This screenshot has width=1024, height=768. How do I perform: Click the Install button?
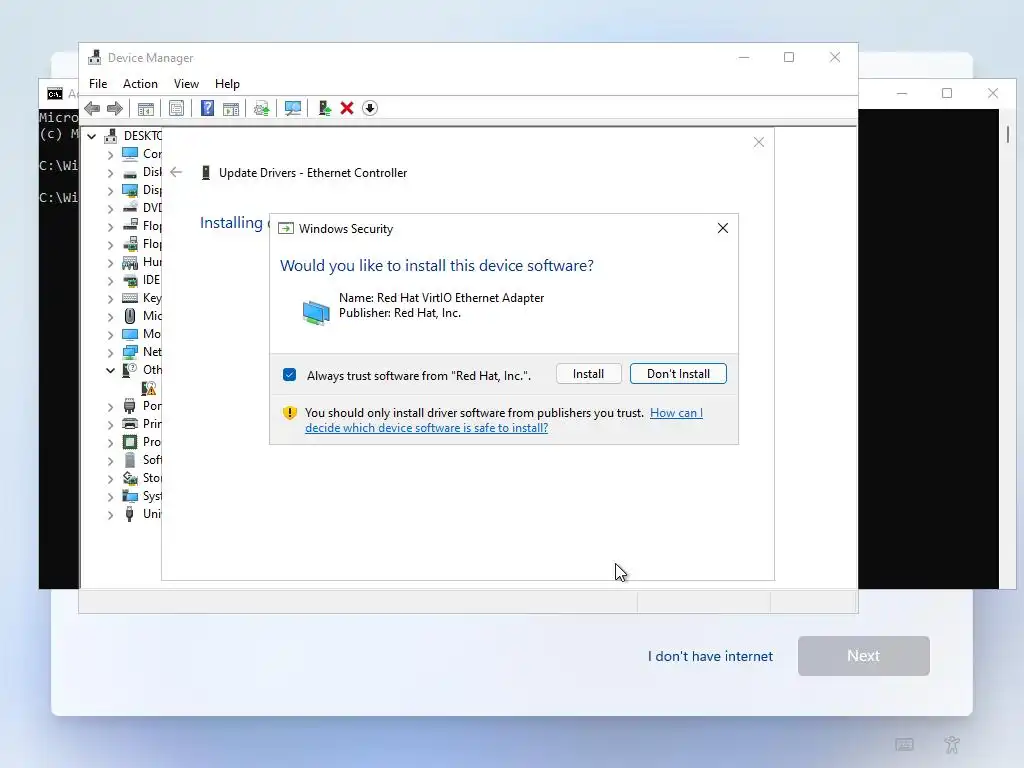[588, 374]
